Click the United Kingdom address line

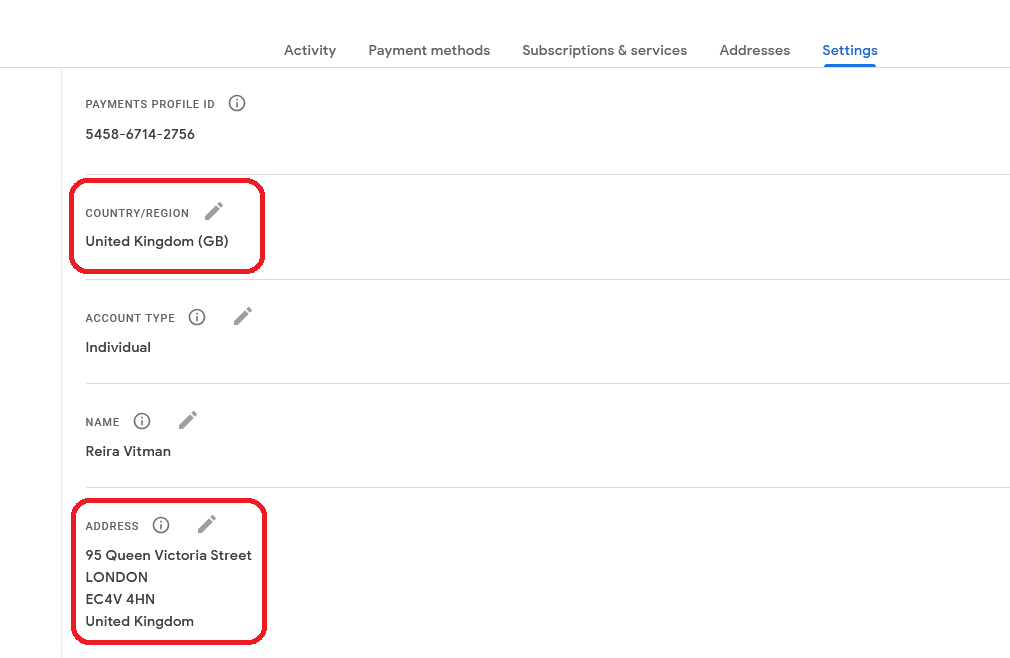tap(140, 621)
